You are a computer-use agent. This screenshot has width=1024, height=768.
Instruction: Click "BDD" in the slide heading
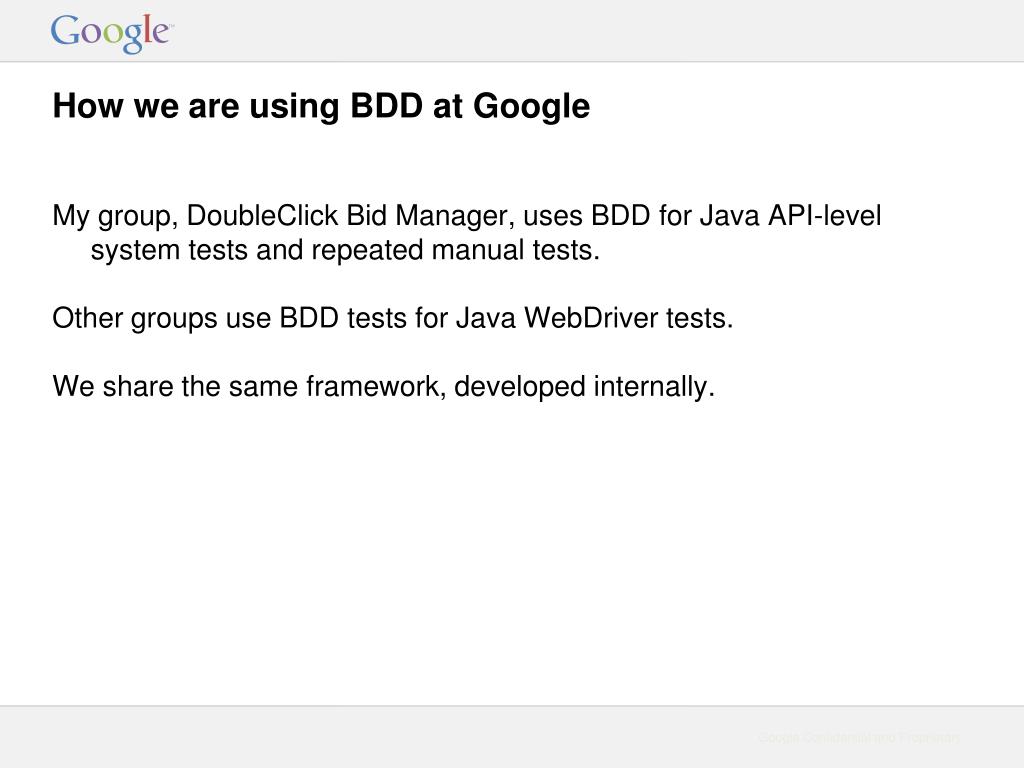tap(387, 106)
